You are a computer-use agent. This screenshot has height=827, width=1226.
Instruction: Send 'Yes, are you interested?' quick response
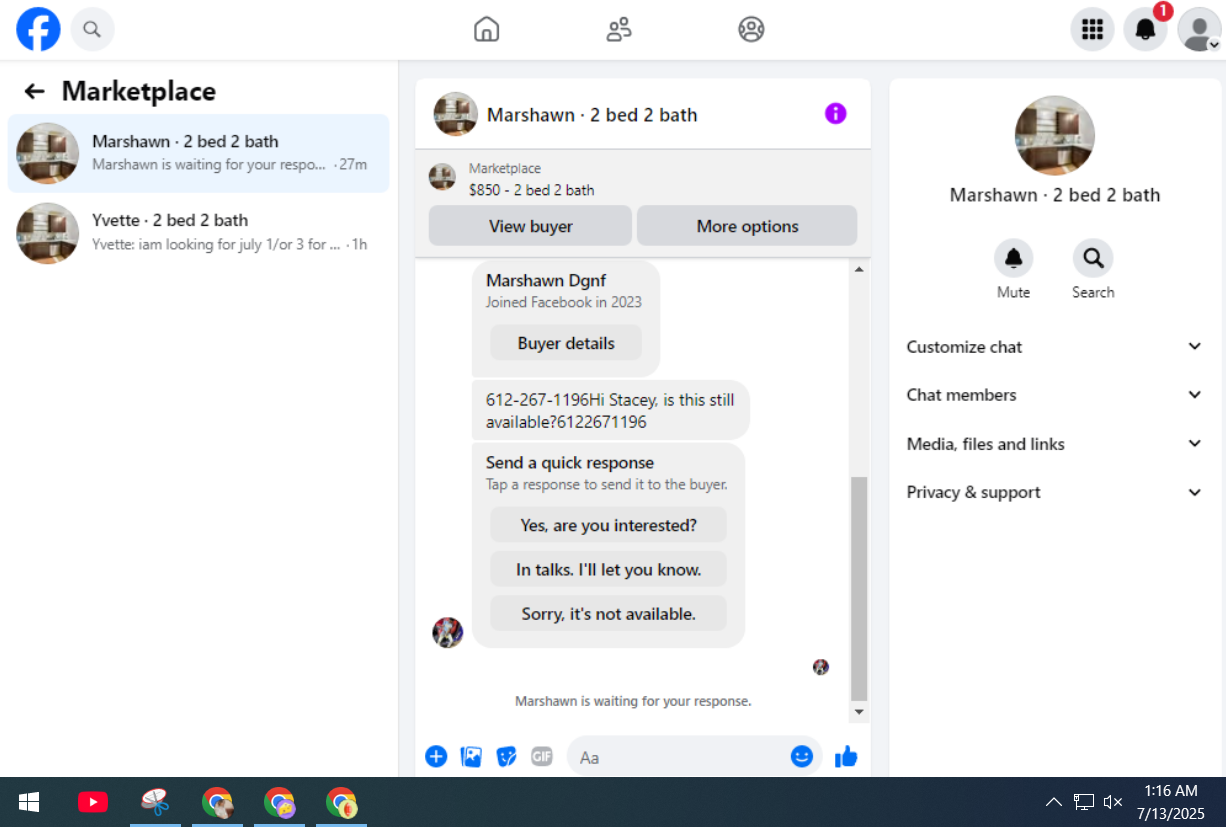[608, 525]
